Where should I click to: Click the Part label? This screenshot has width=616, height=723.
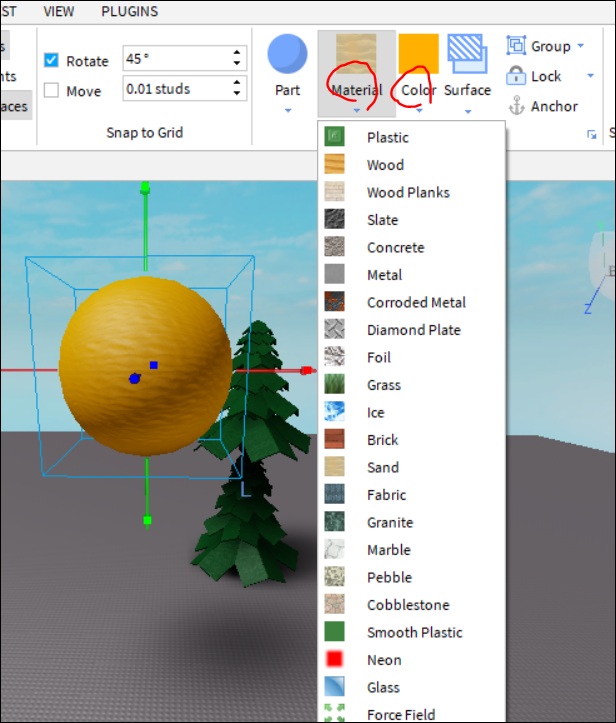287,90
